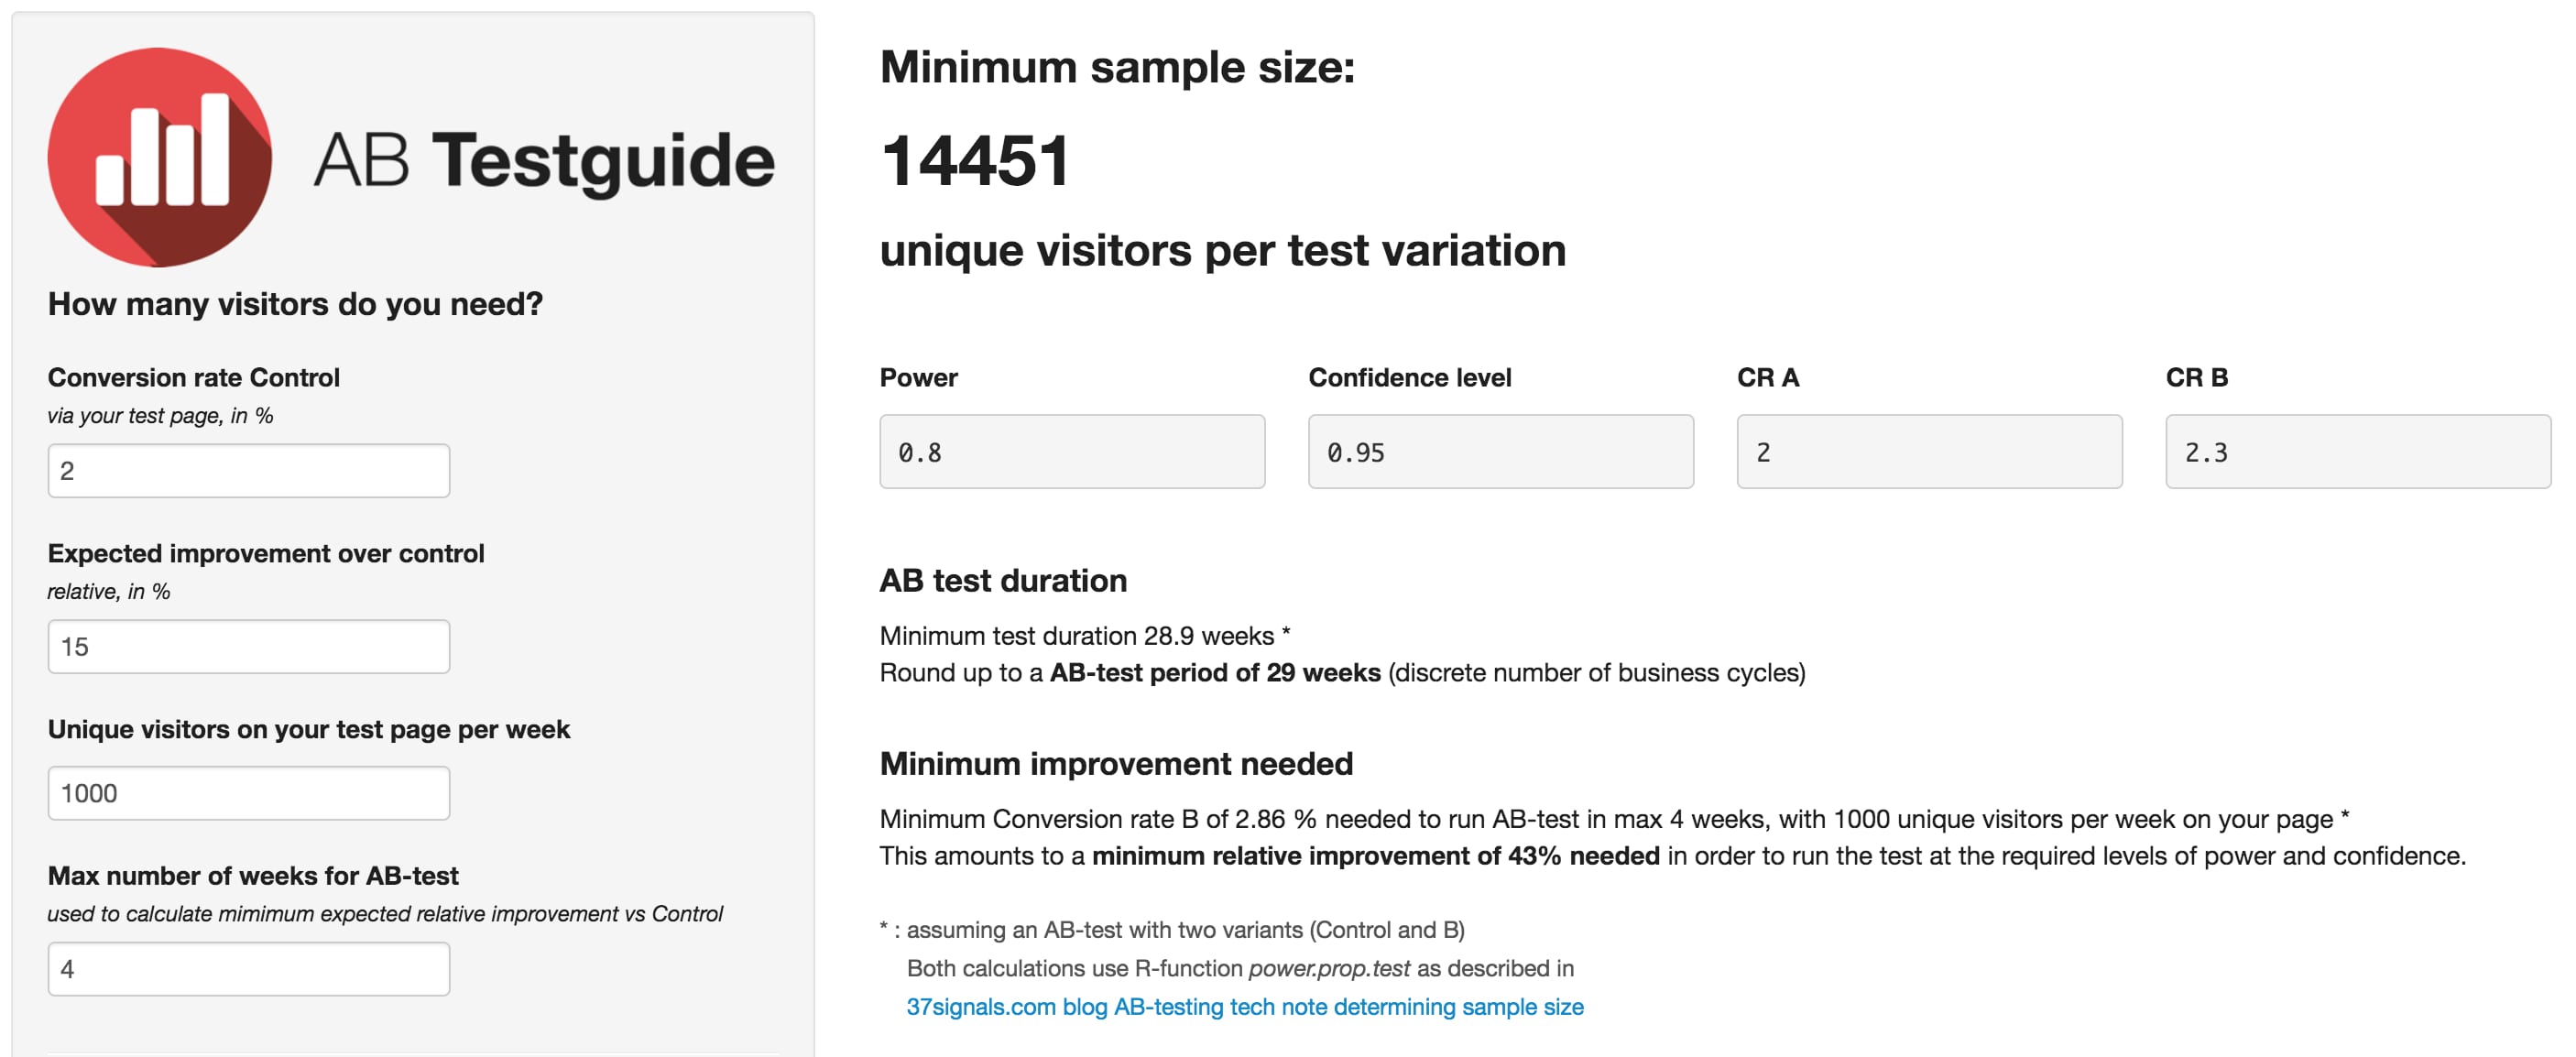The width and height of the screenshot is (2576, 1057).
Task: Click the CR B field showing 2.3
Action: pyautogui.click(x=2358, y=452)
